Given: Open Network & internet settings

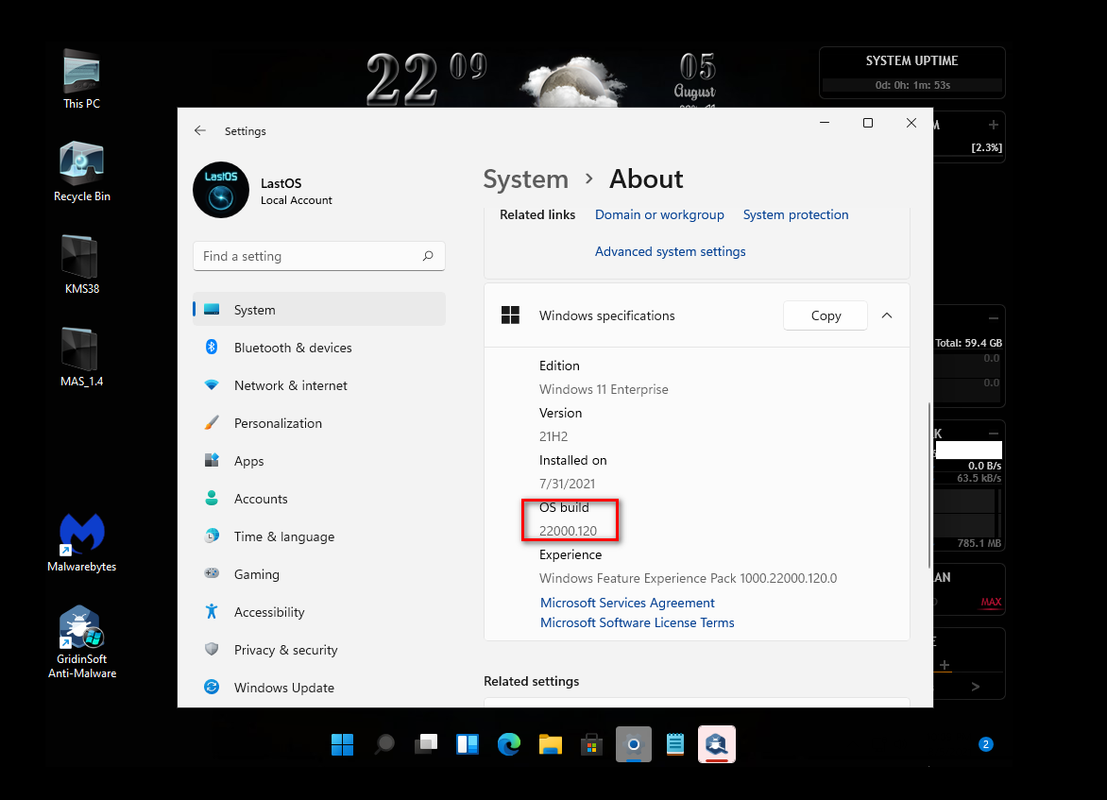Looking at the screenshot, I should [x=319, y=385].
